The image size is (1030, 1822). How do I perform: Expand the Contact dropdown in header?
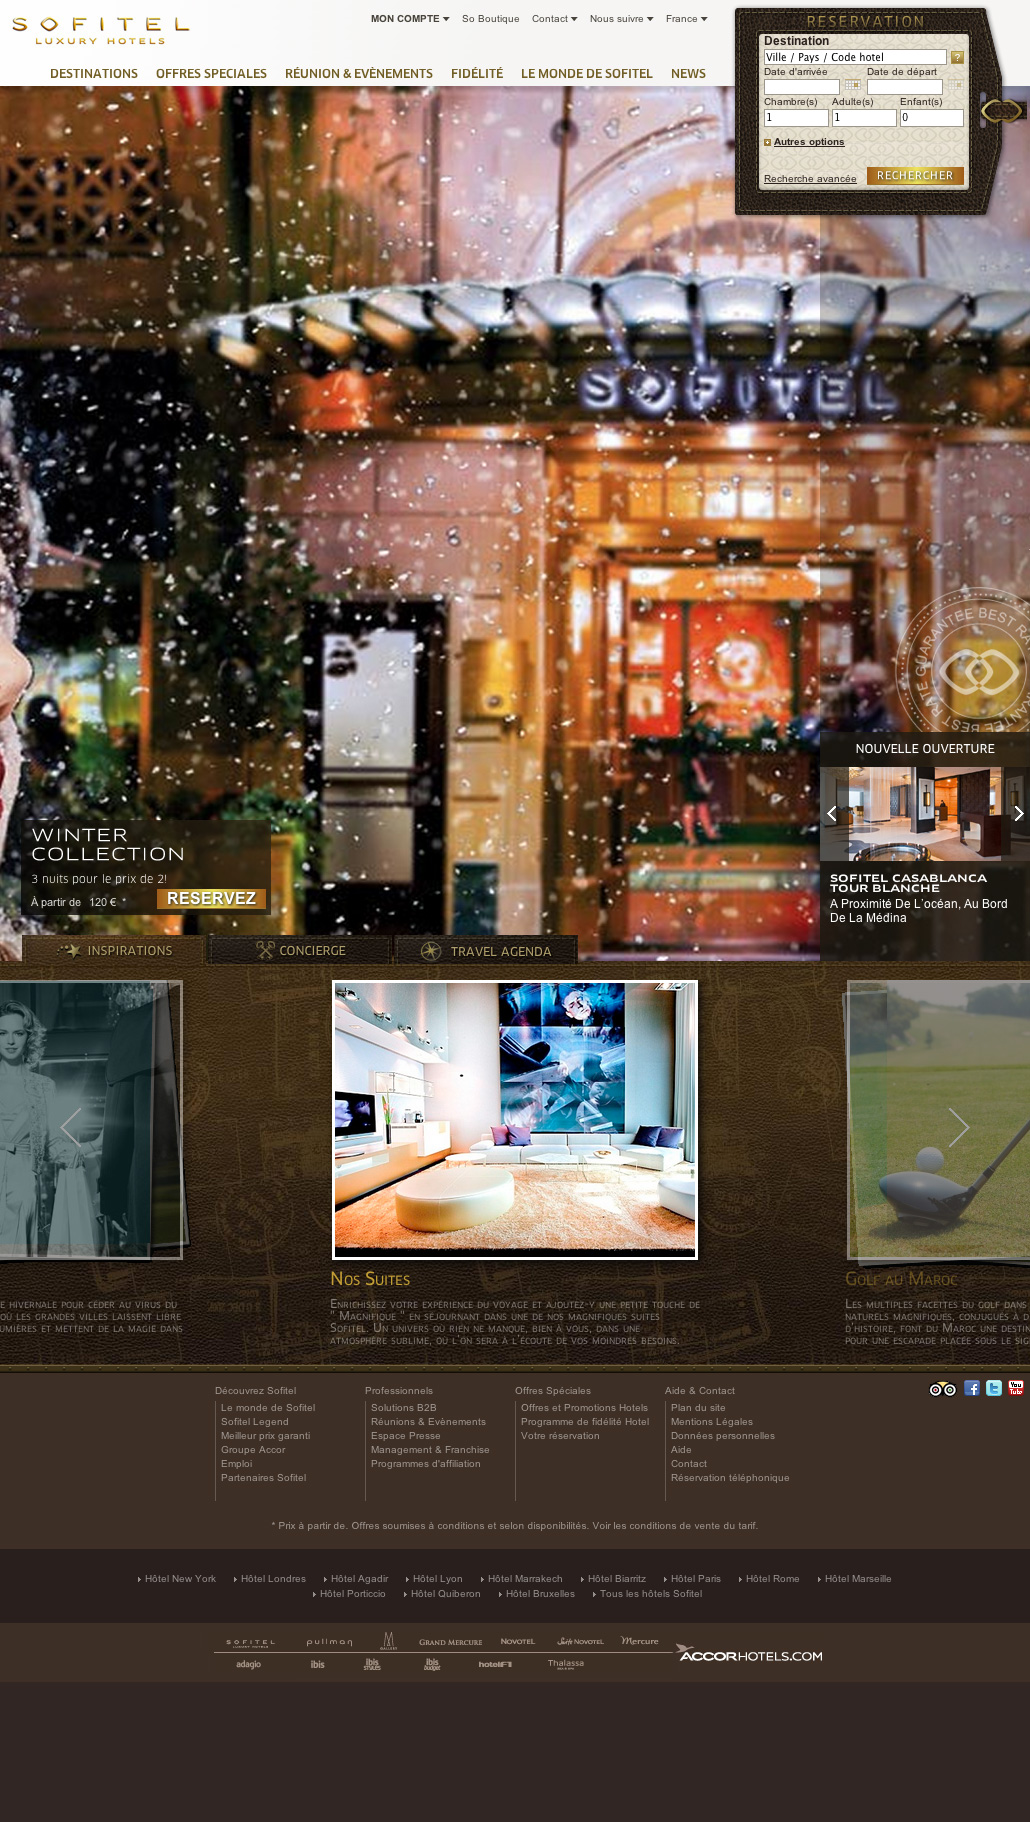[554, 19]
